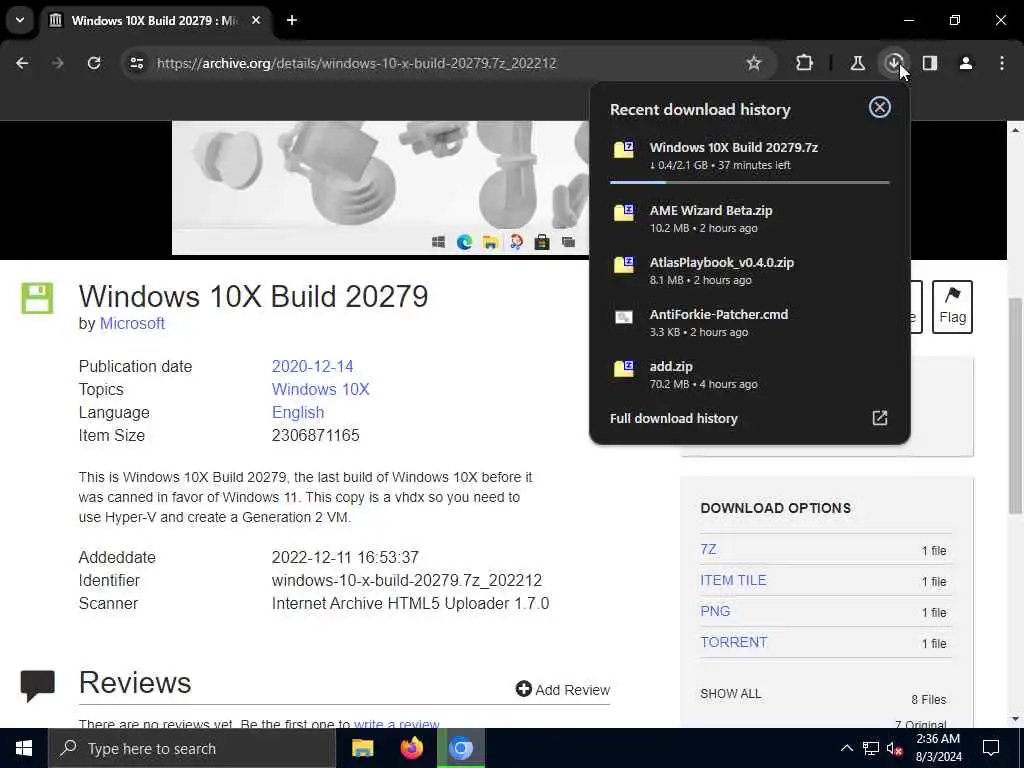Open AntiForkie-Patcher.cmd download entry

[x=749, y=323]
